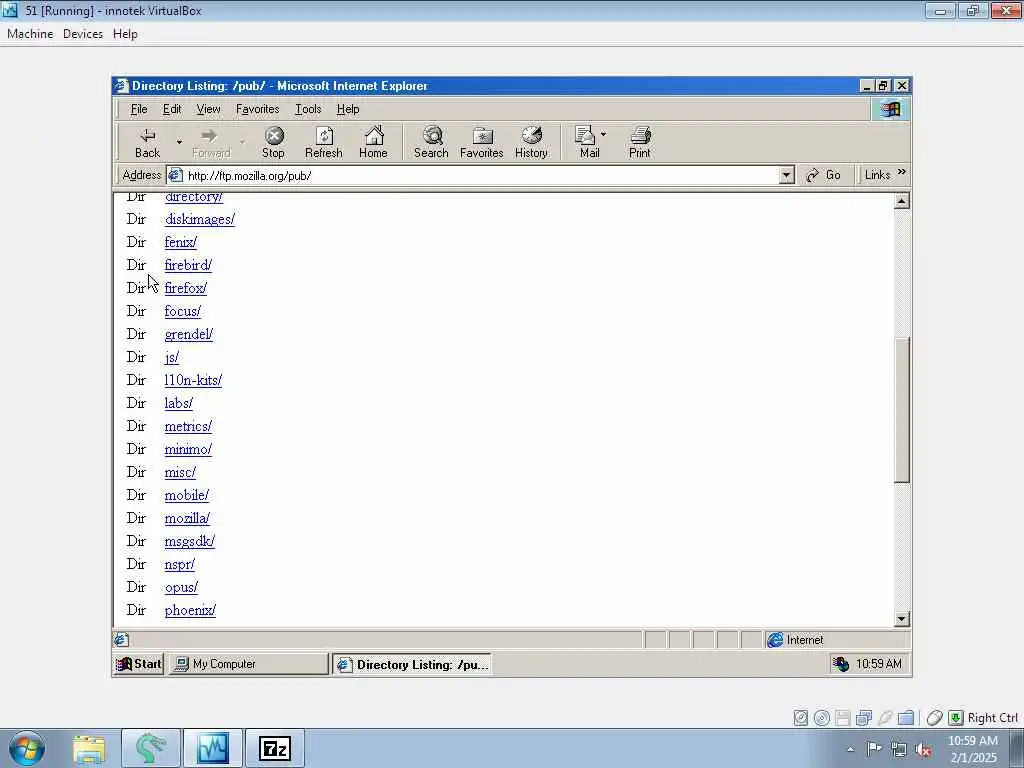Show browsing History pane
Image resolution: width=1024 pixels, height=768 pixels.
532,142
